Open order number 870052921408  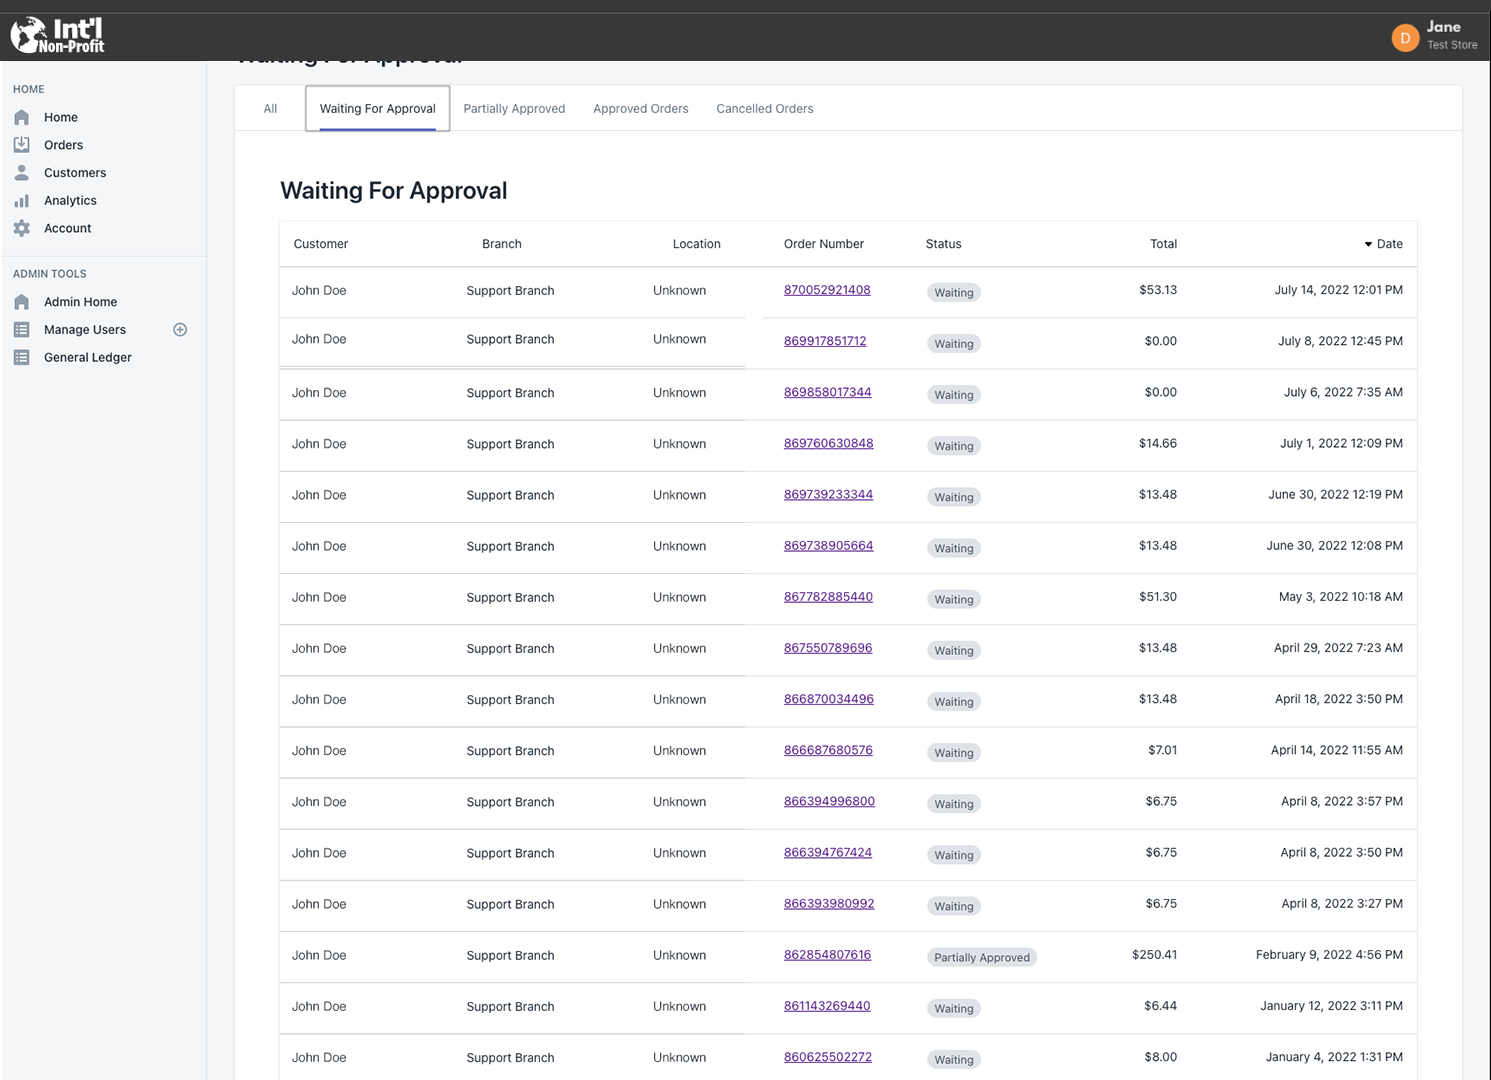tap(827, 290)
